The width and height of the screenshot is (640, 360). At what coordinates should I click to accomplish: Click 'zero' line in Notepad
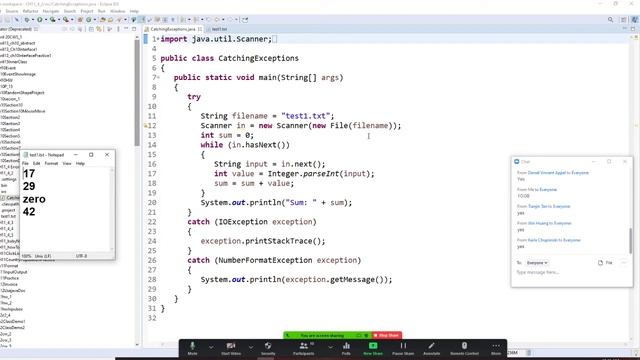(x=34, y=199)
